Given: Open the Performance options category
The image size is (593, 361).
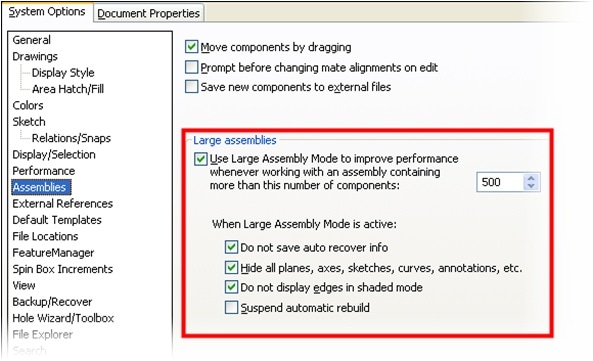Looking at the screenshot, I should tap(43, 170).
